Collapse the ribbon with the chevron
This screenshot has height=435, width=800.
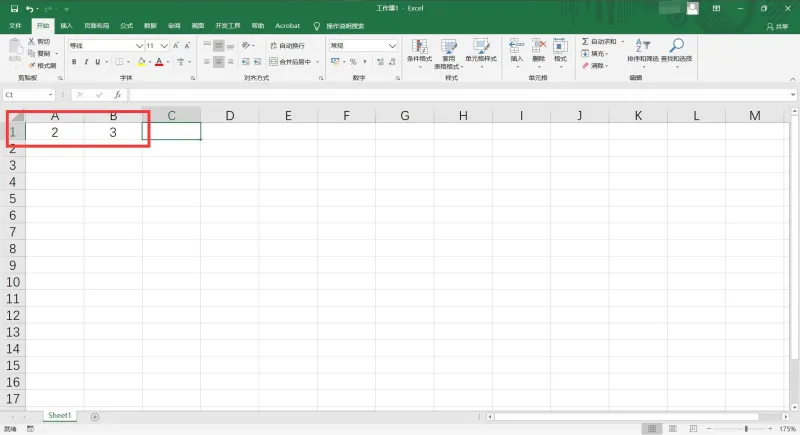792,79
